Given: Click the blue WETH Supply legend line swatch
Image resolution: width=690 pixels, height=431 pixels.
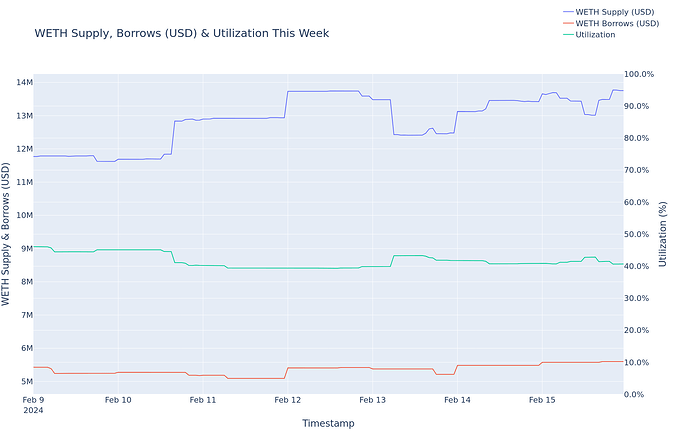Looking at the screenshot, I should 568,12.
